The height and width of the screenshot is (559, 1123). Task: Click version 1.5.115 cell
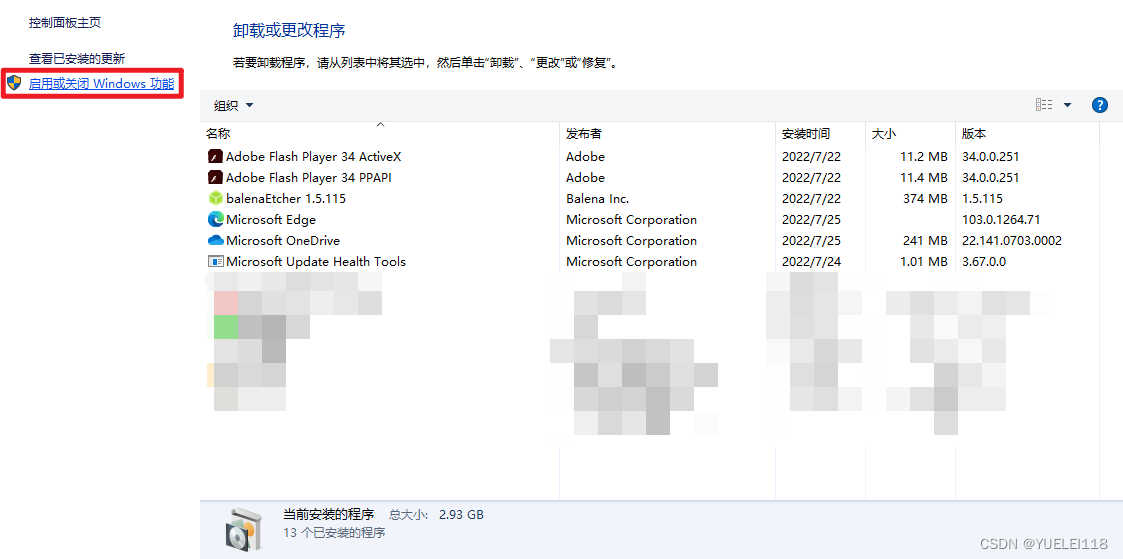click(983, 199)
